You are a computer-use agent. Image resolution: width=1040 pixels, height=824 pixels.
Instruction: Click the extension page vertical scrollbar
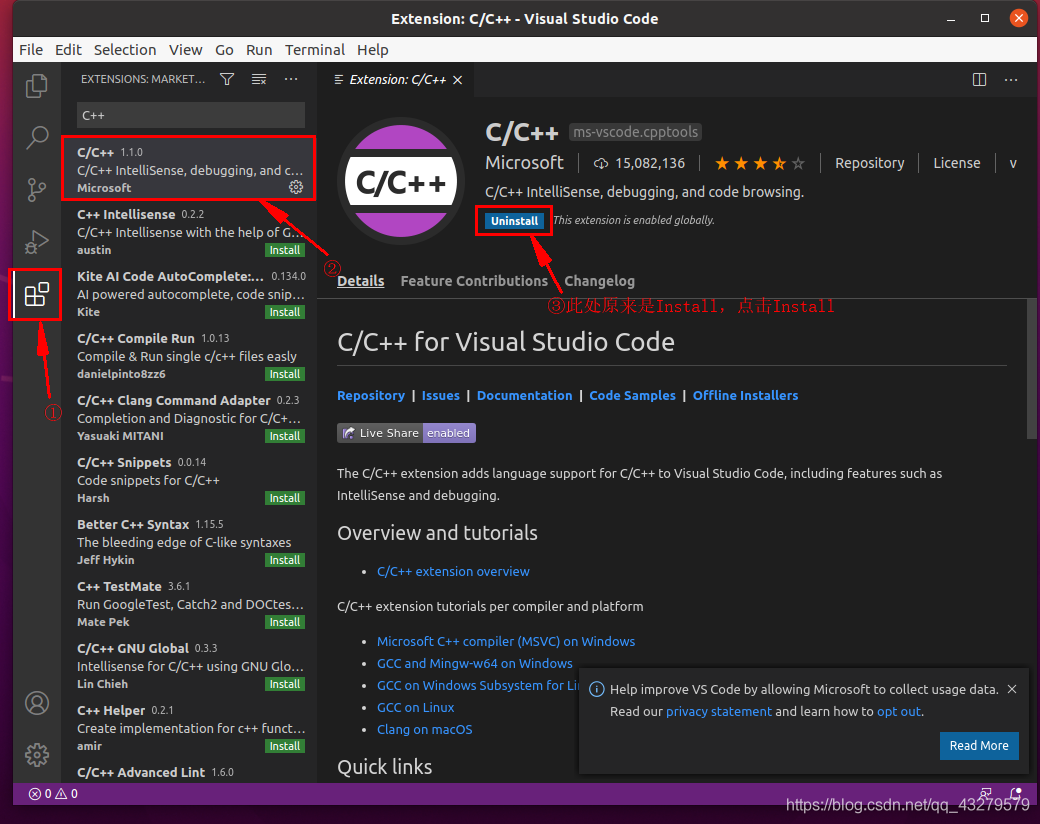pyautogui.click(x=1031, y=369)
